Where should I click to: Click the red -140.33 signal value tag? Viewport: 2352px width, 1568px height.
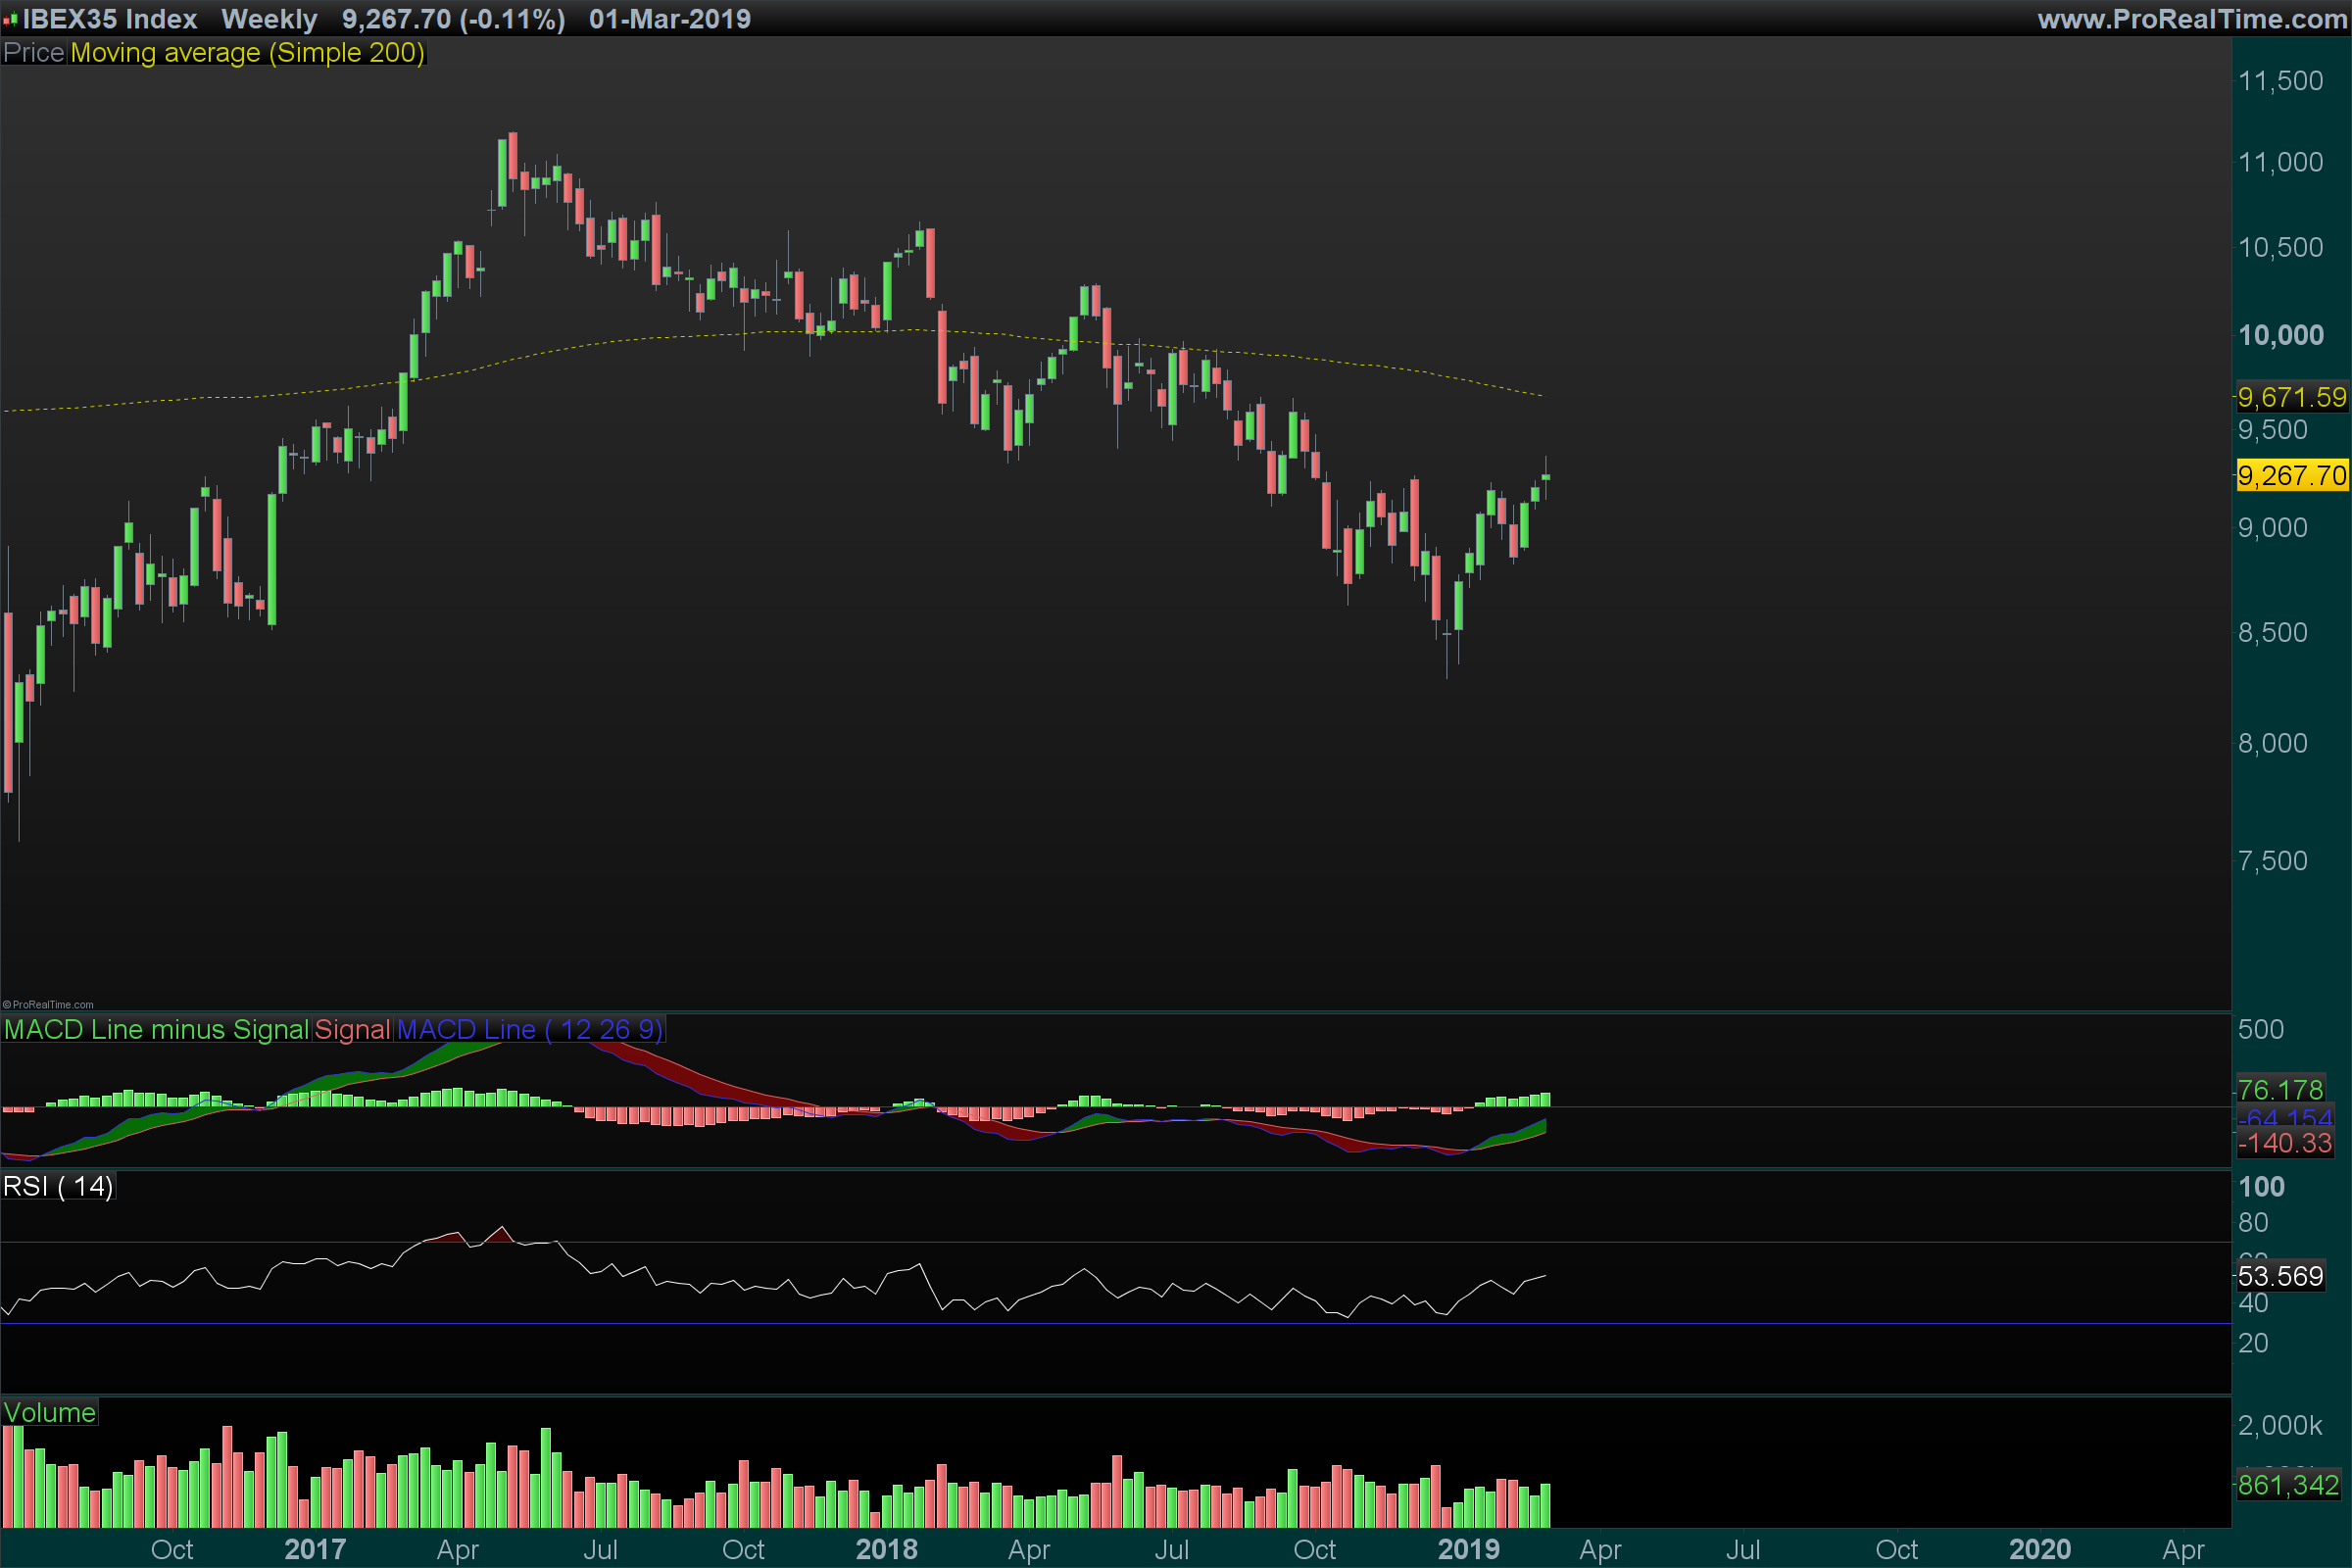2284,1144
